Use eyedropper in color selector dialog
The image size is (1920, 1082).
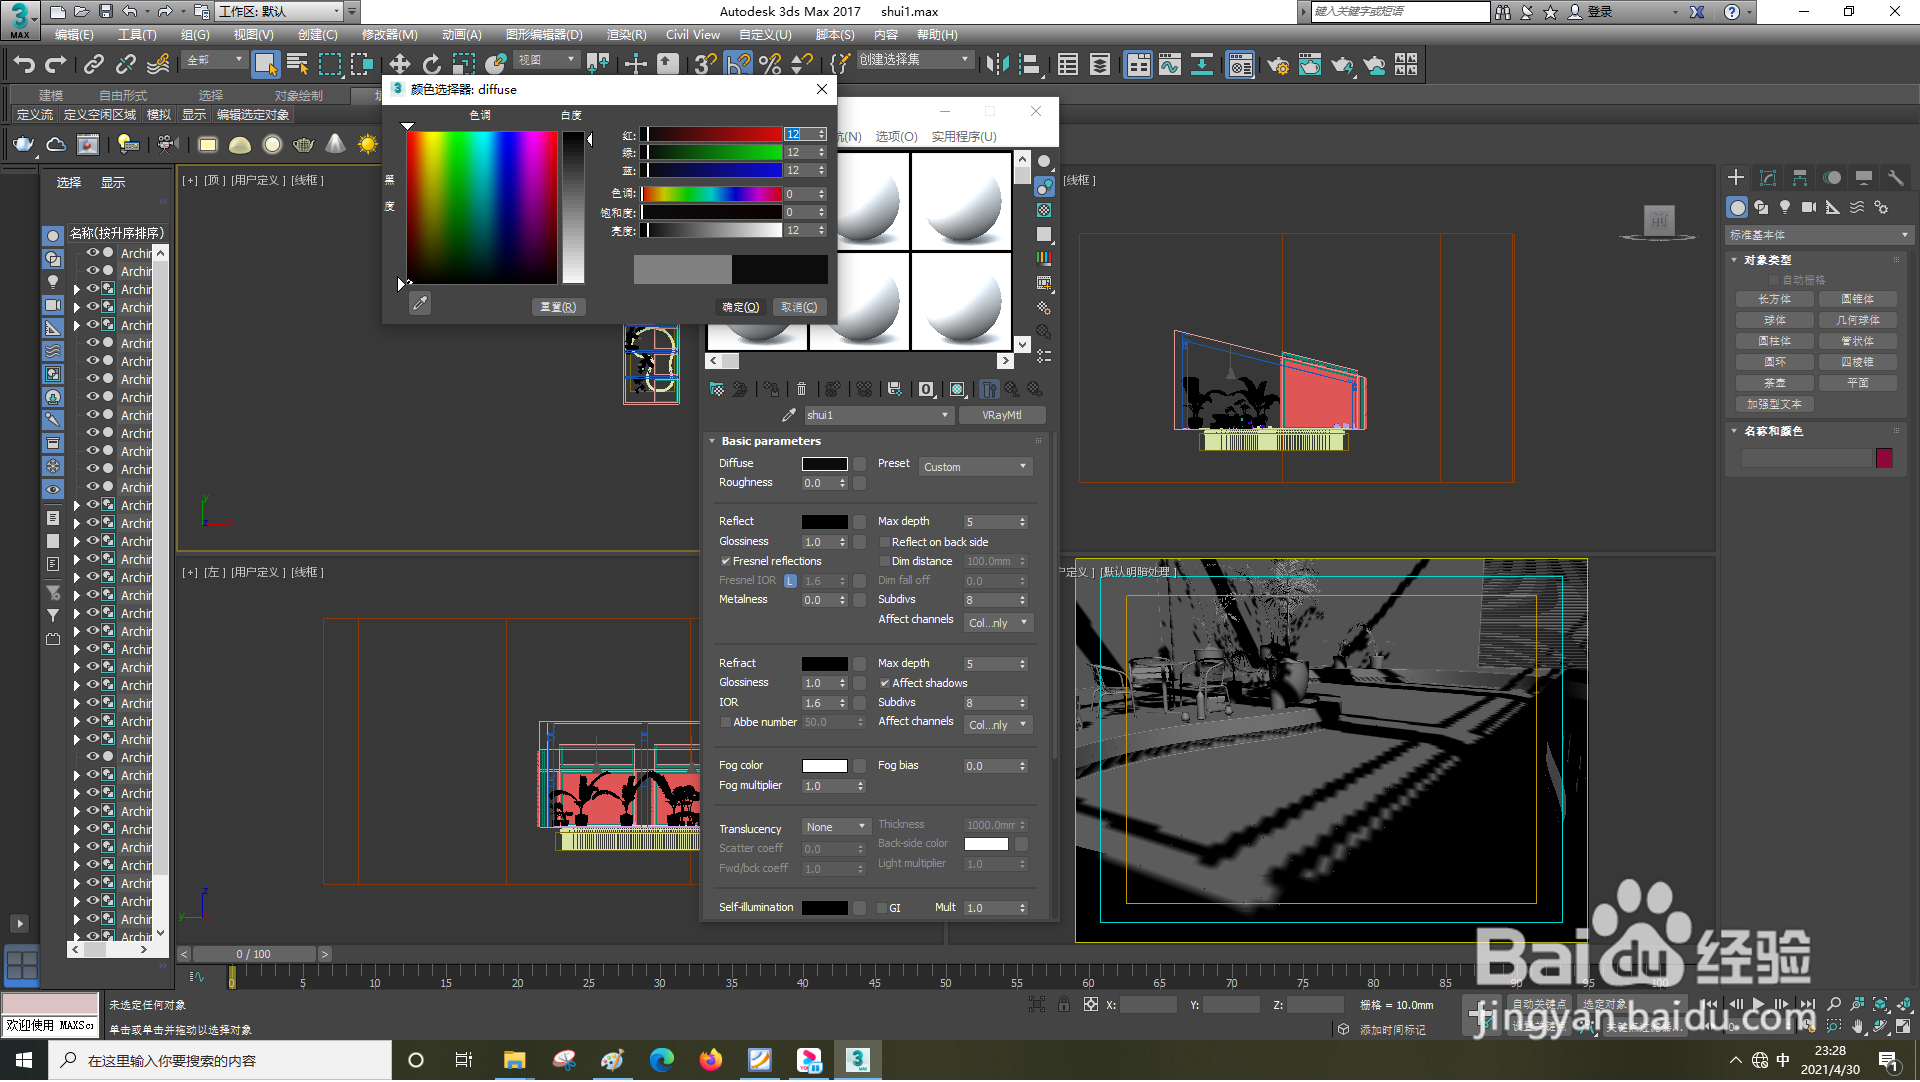(420, 303)
